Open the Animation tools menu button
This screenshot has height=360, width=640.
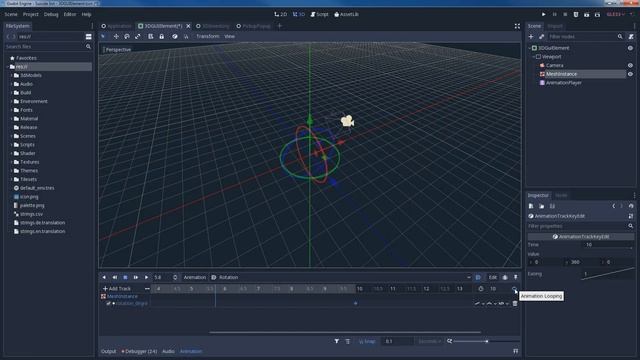coord(194,278)
